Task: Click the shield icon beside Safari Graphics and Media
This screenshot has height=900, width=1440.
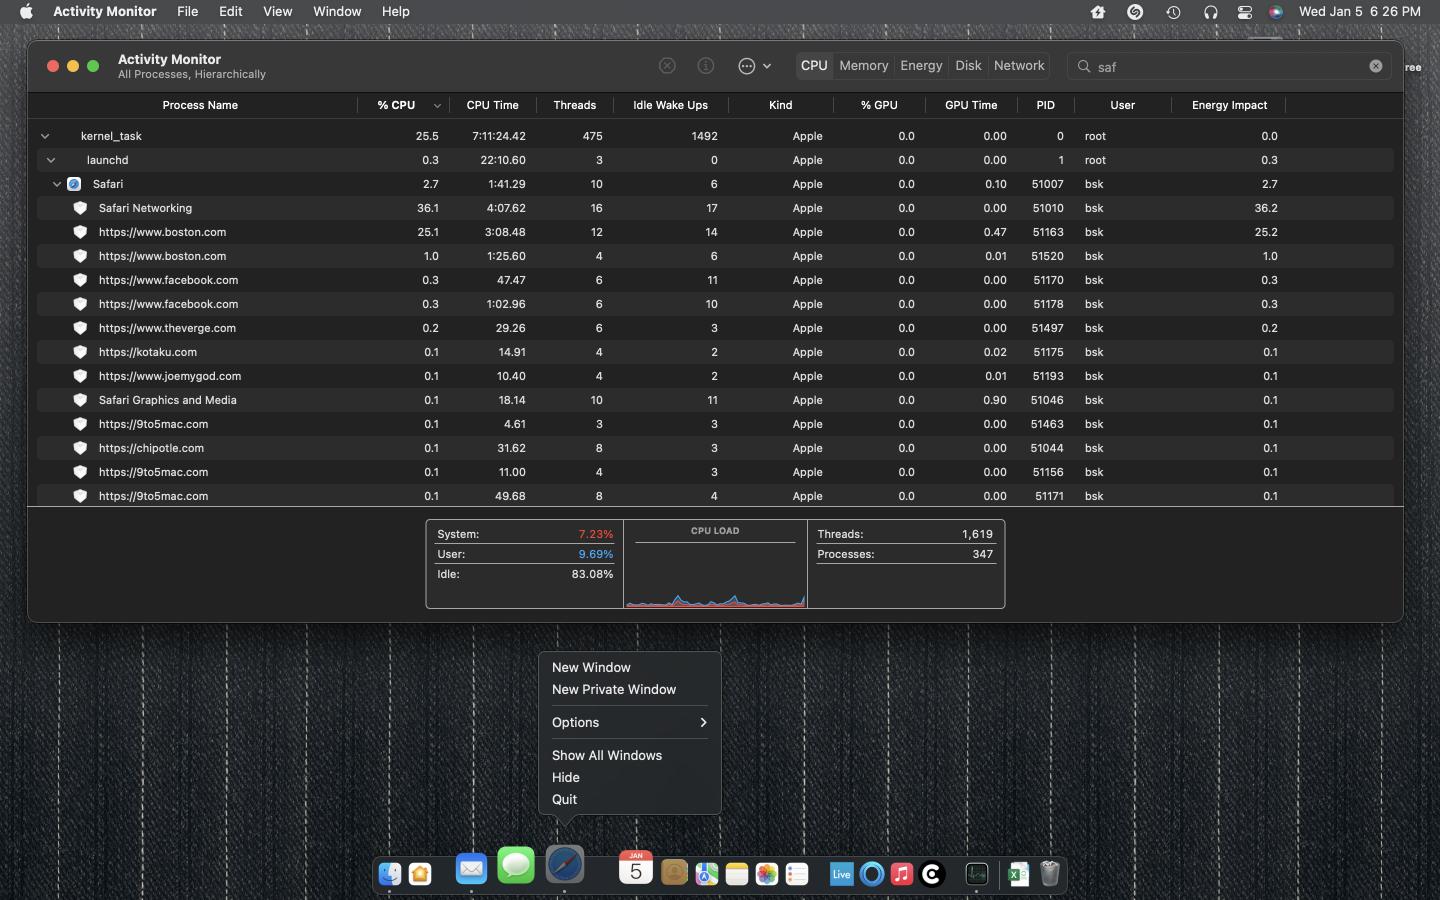Action: point(80,400)
